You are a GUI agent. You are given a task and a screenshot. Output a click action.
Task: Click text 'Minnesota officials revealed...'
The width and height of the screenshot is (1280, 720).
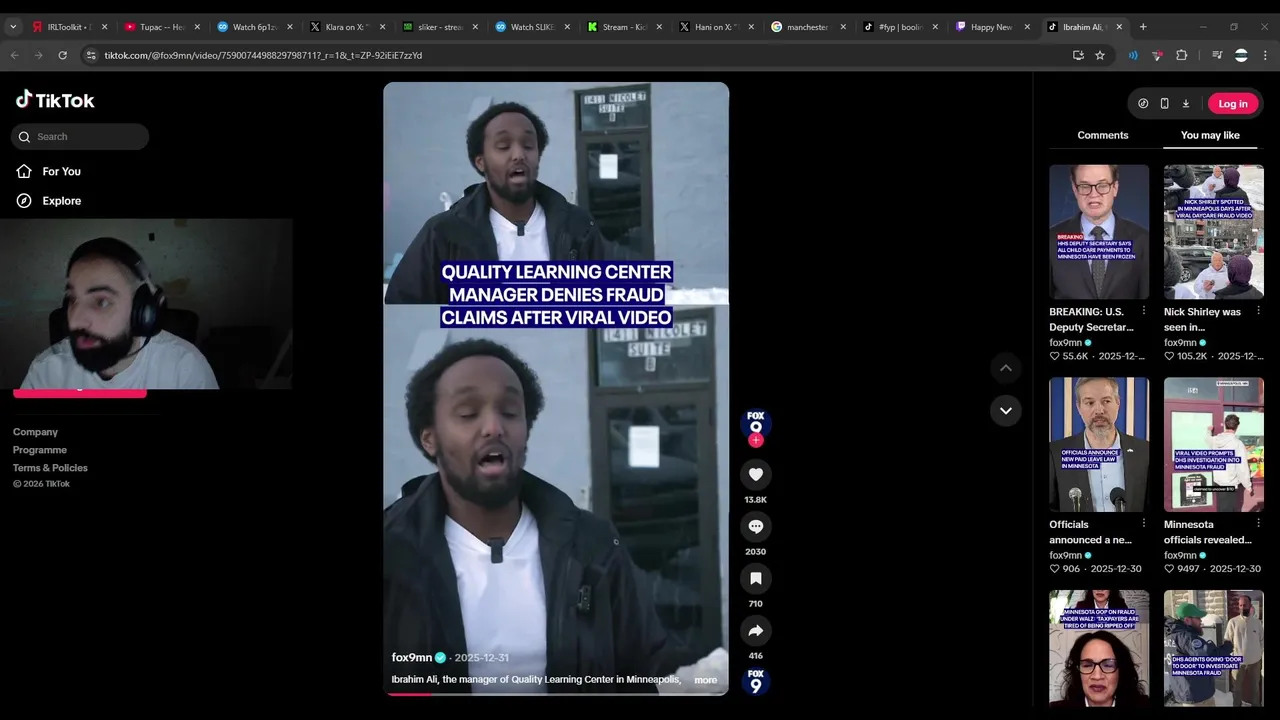1207,532
